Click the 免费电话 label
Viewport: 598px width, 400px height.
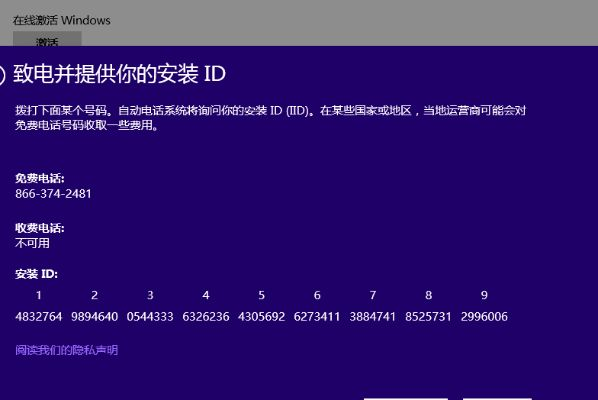coord(40,178)
